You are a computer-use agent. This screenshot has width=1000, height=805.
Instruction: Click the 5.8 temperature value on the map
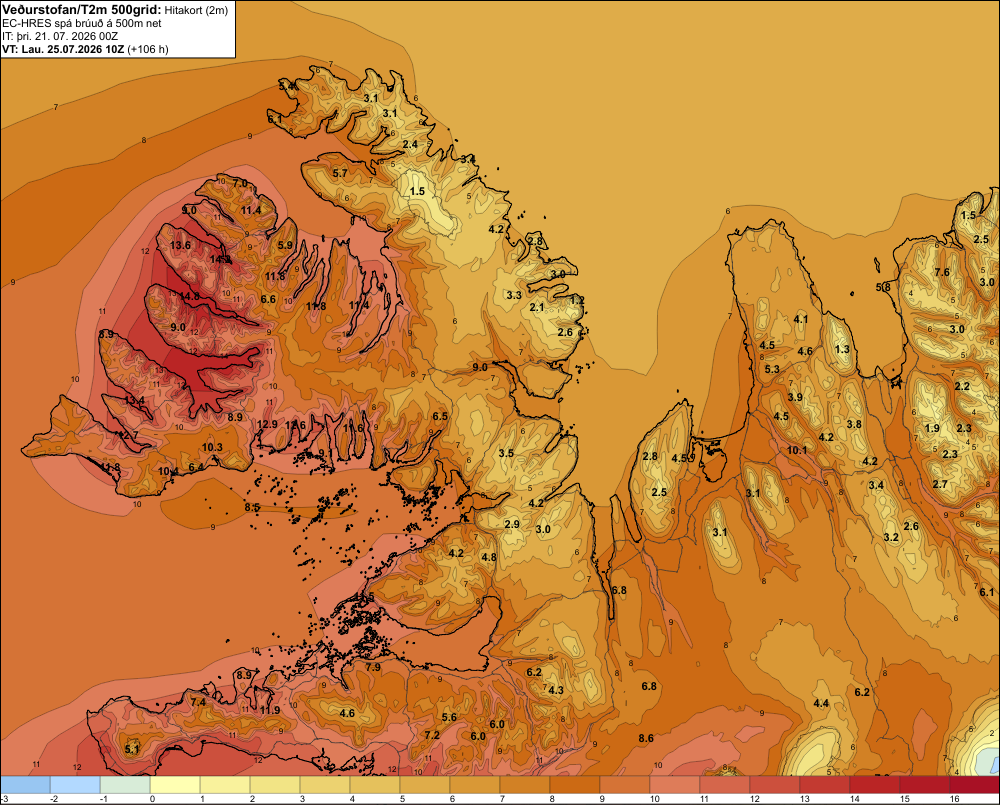pyautogui.click(x=883, y=288)
